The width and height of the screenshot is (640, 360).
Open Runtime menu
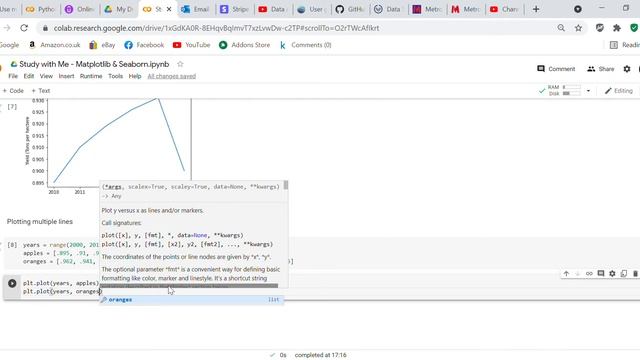tap(91, 76)
